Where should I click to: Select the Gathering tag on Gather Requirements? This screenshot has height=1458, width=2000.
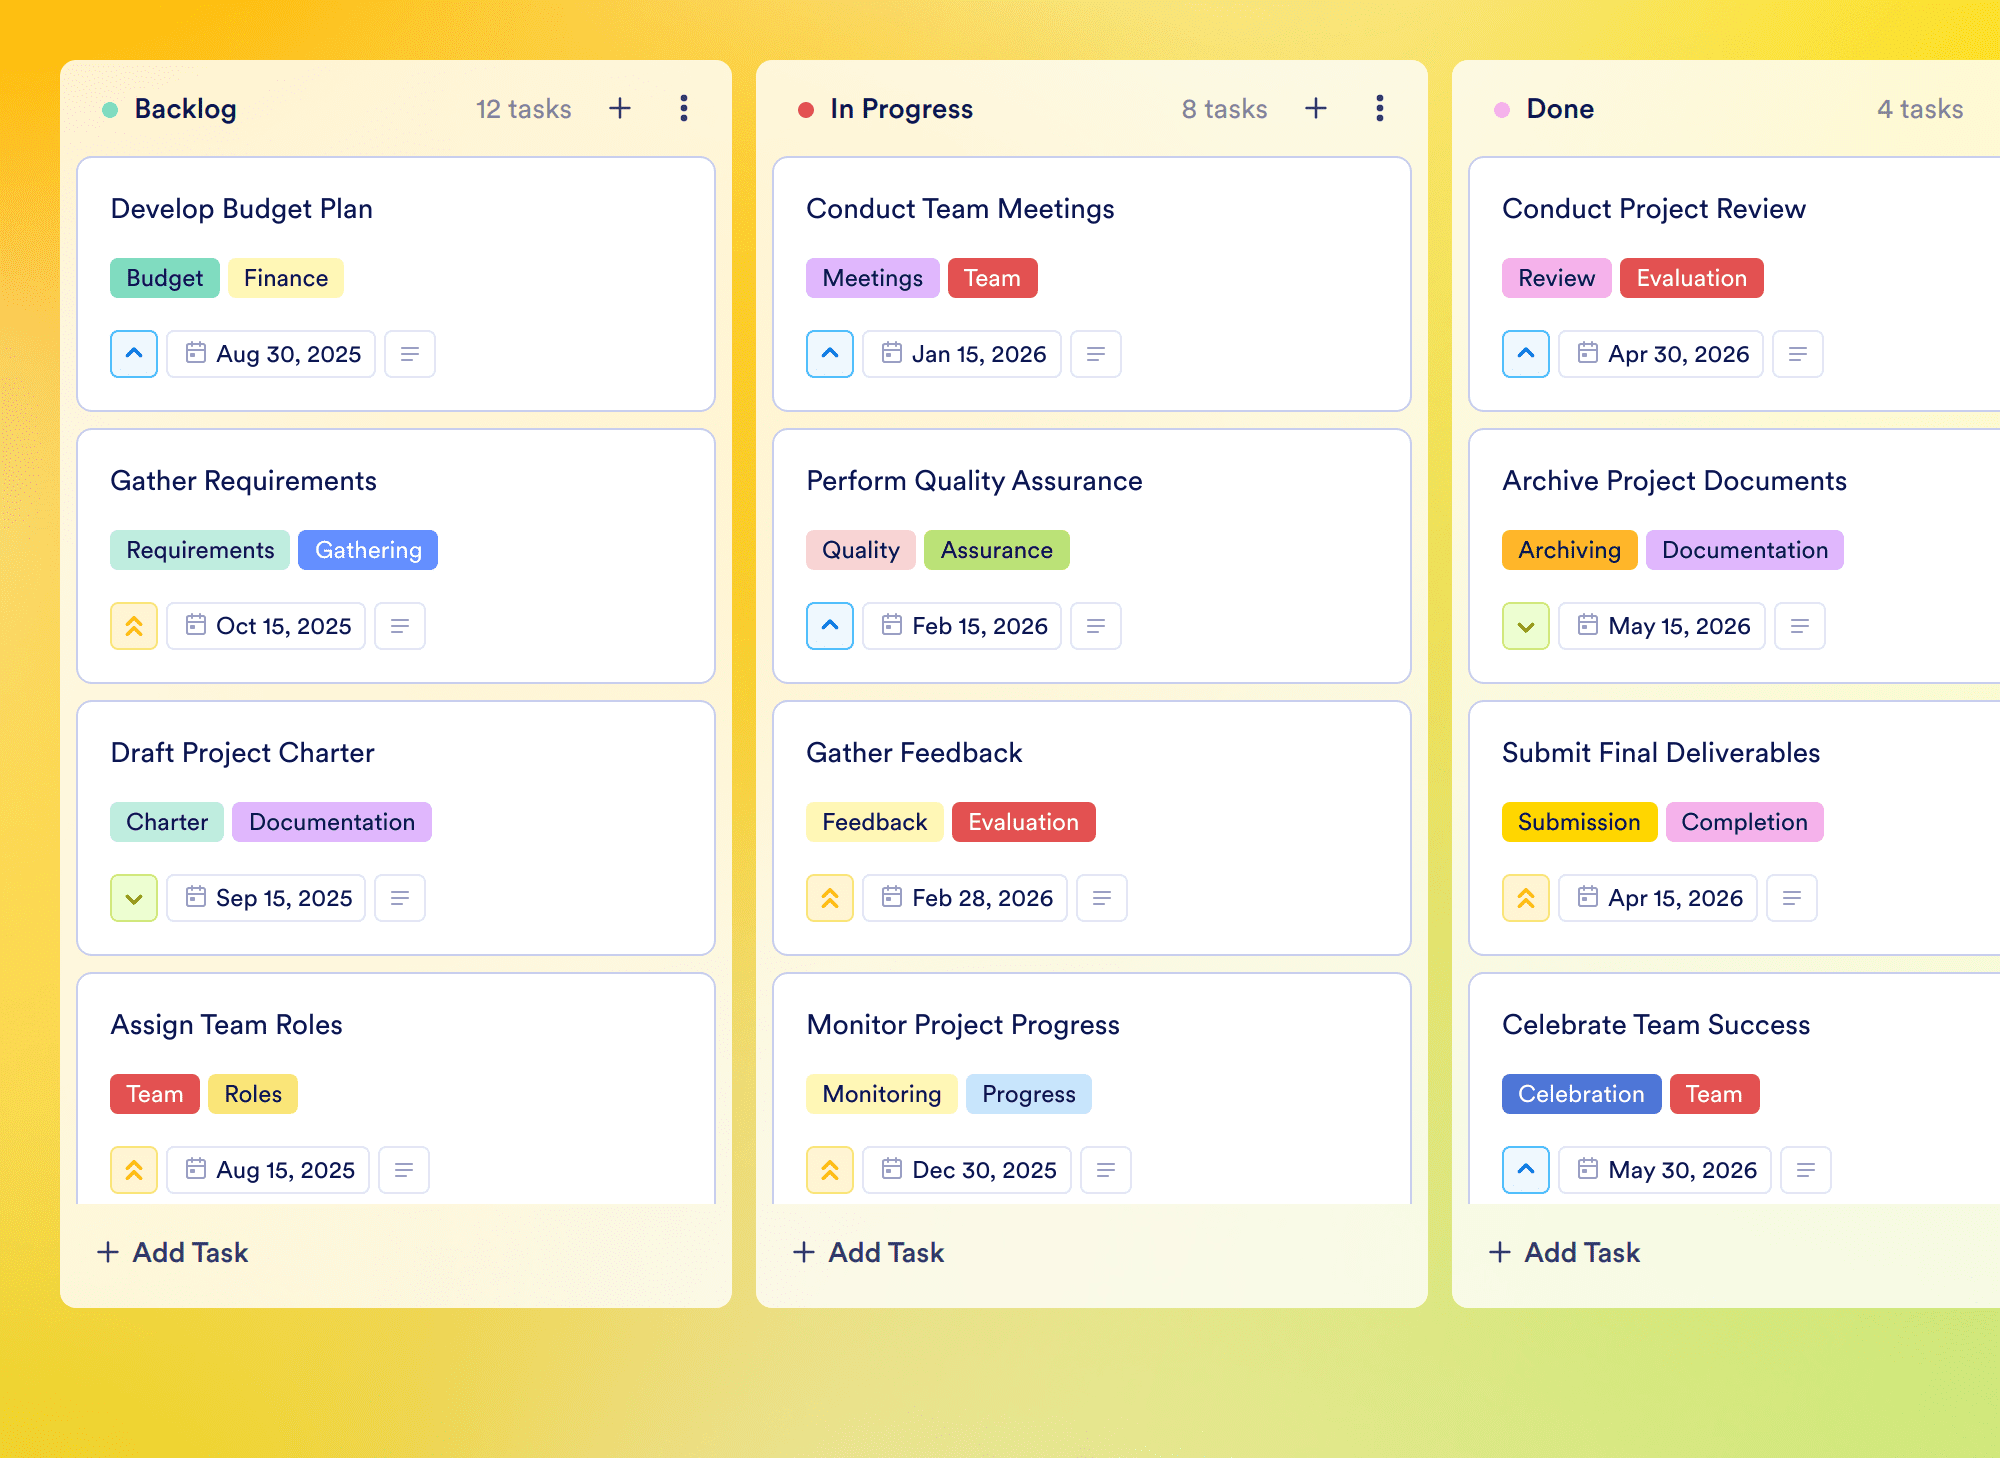pos(368,550)
